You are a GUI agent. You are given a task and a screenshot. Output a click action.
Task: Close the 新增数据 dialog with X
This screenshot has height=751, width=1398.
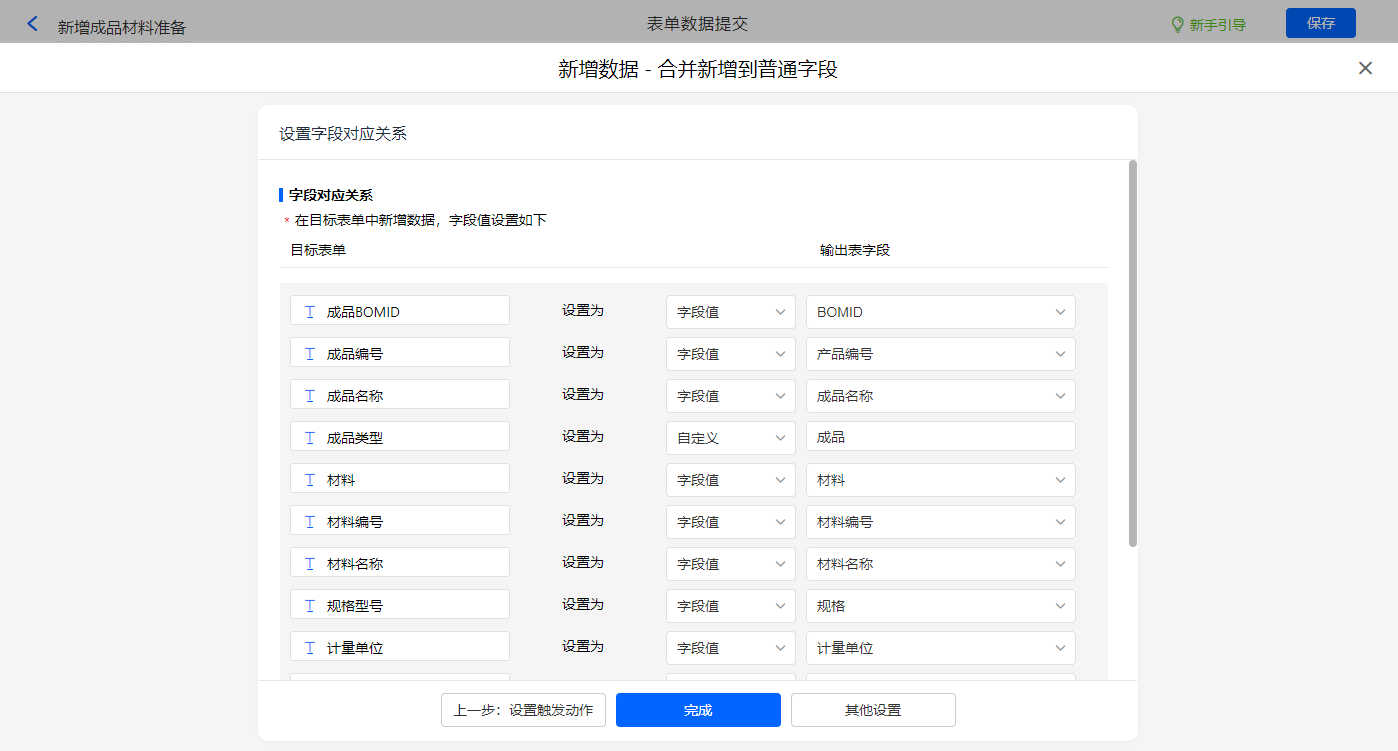(1365, 68)
